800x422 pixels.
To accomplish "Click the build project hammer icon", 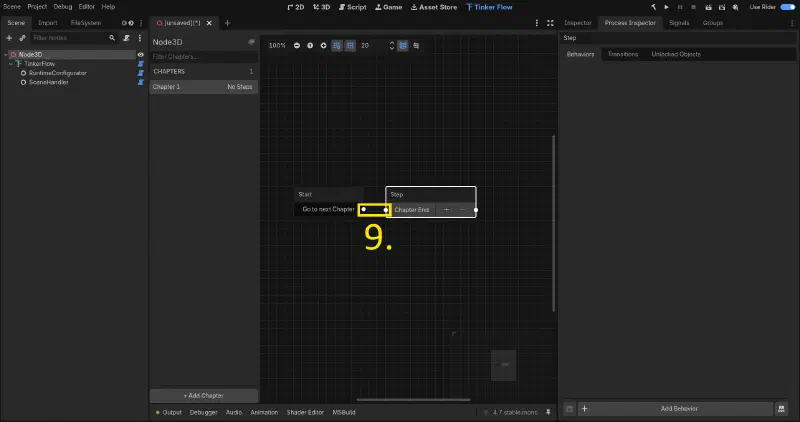I will 654,7.
